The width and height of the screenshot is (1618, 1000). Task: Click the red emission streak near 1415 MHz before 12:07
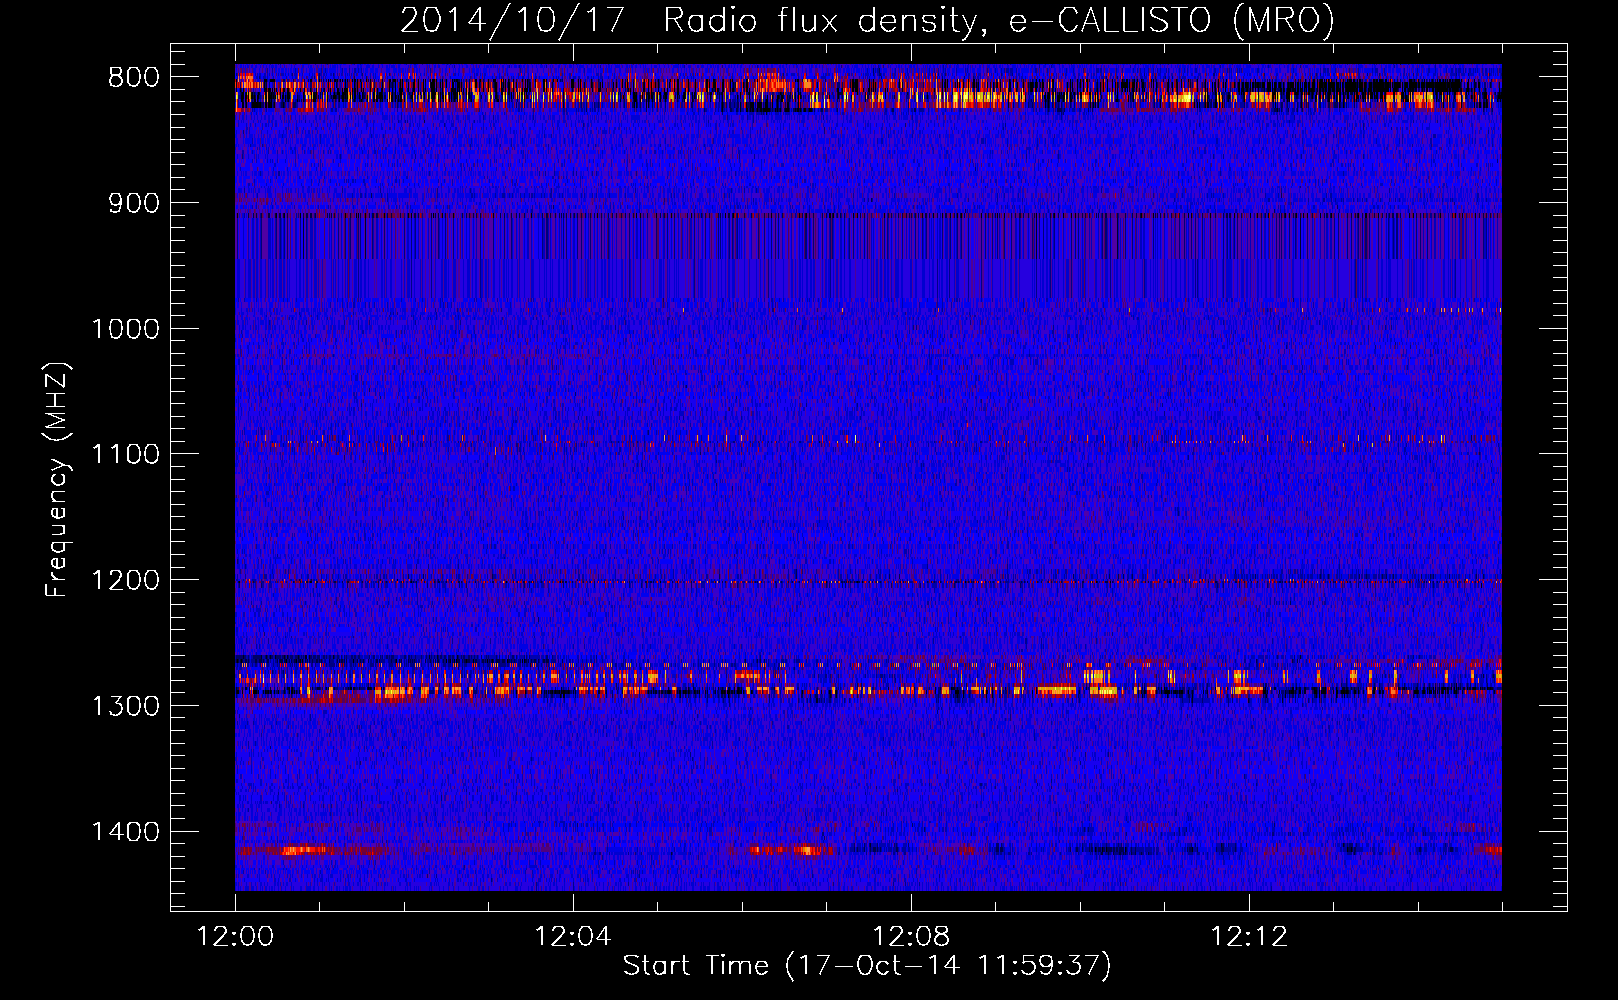pos(790,850)
